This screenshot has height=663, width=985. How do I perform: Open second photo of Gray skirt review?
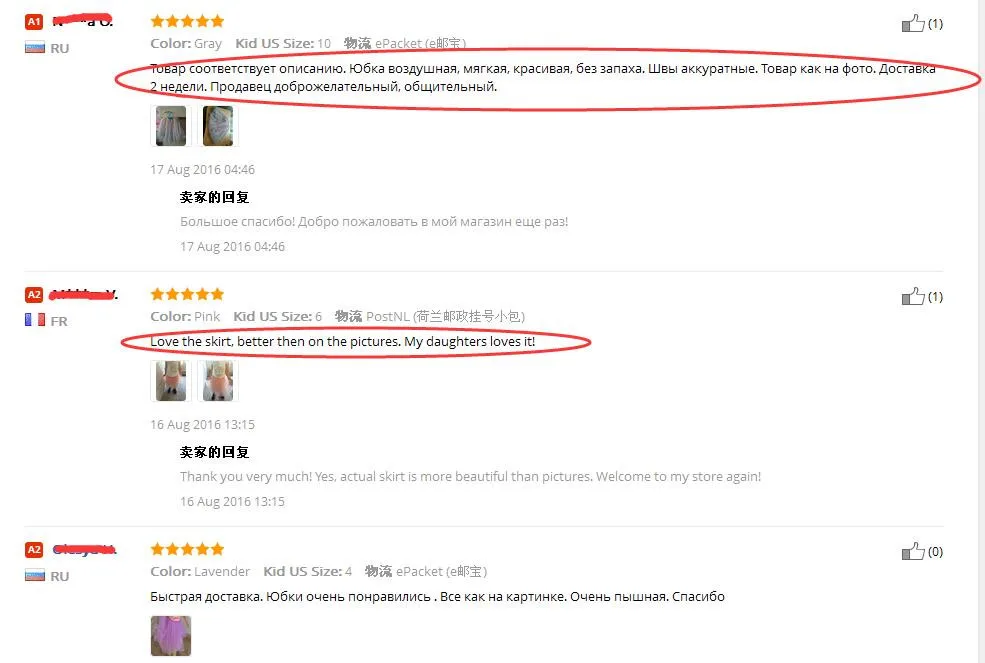[218, 126]
